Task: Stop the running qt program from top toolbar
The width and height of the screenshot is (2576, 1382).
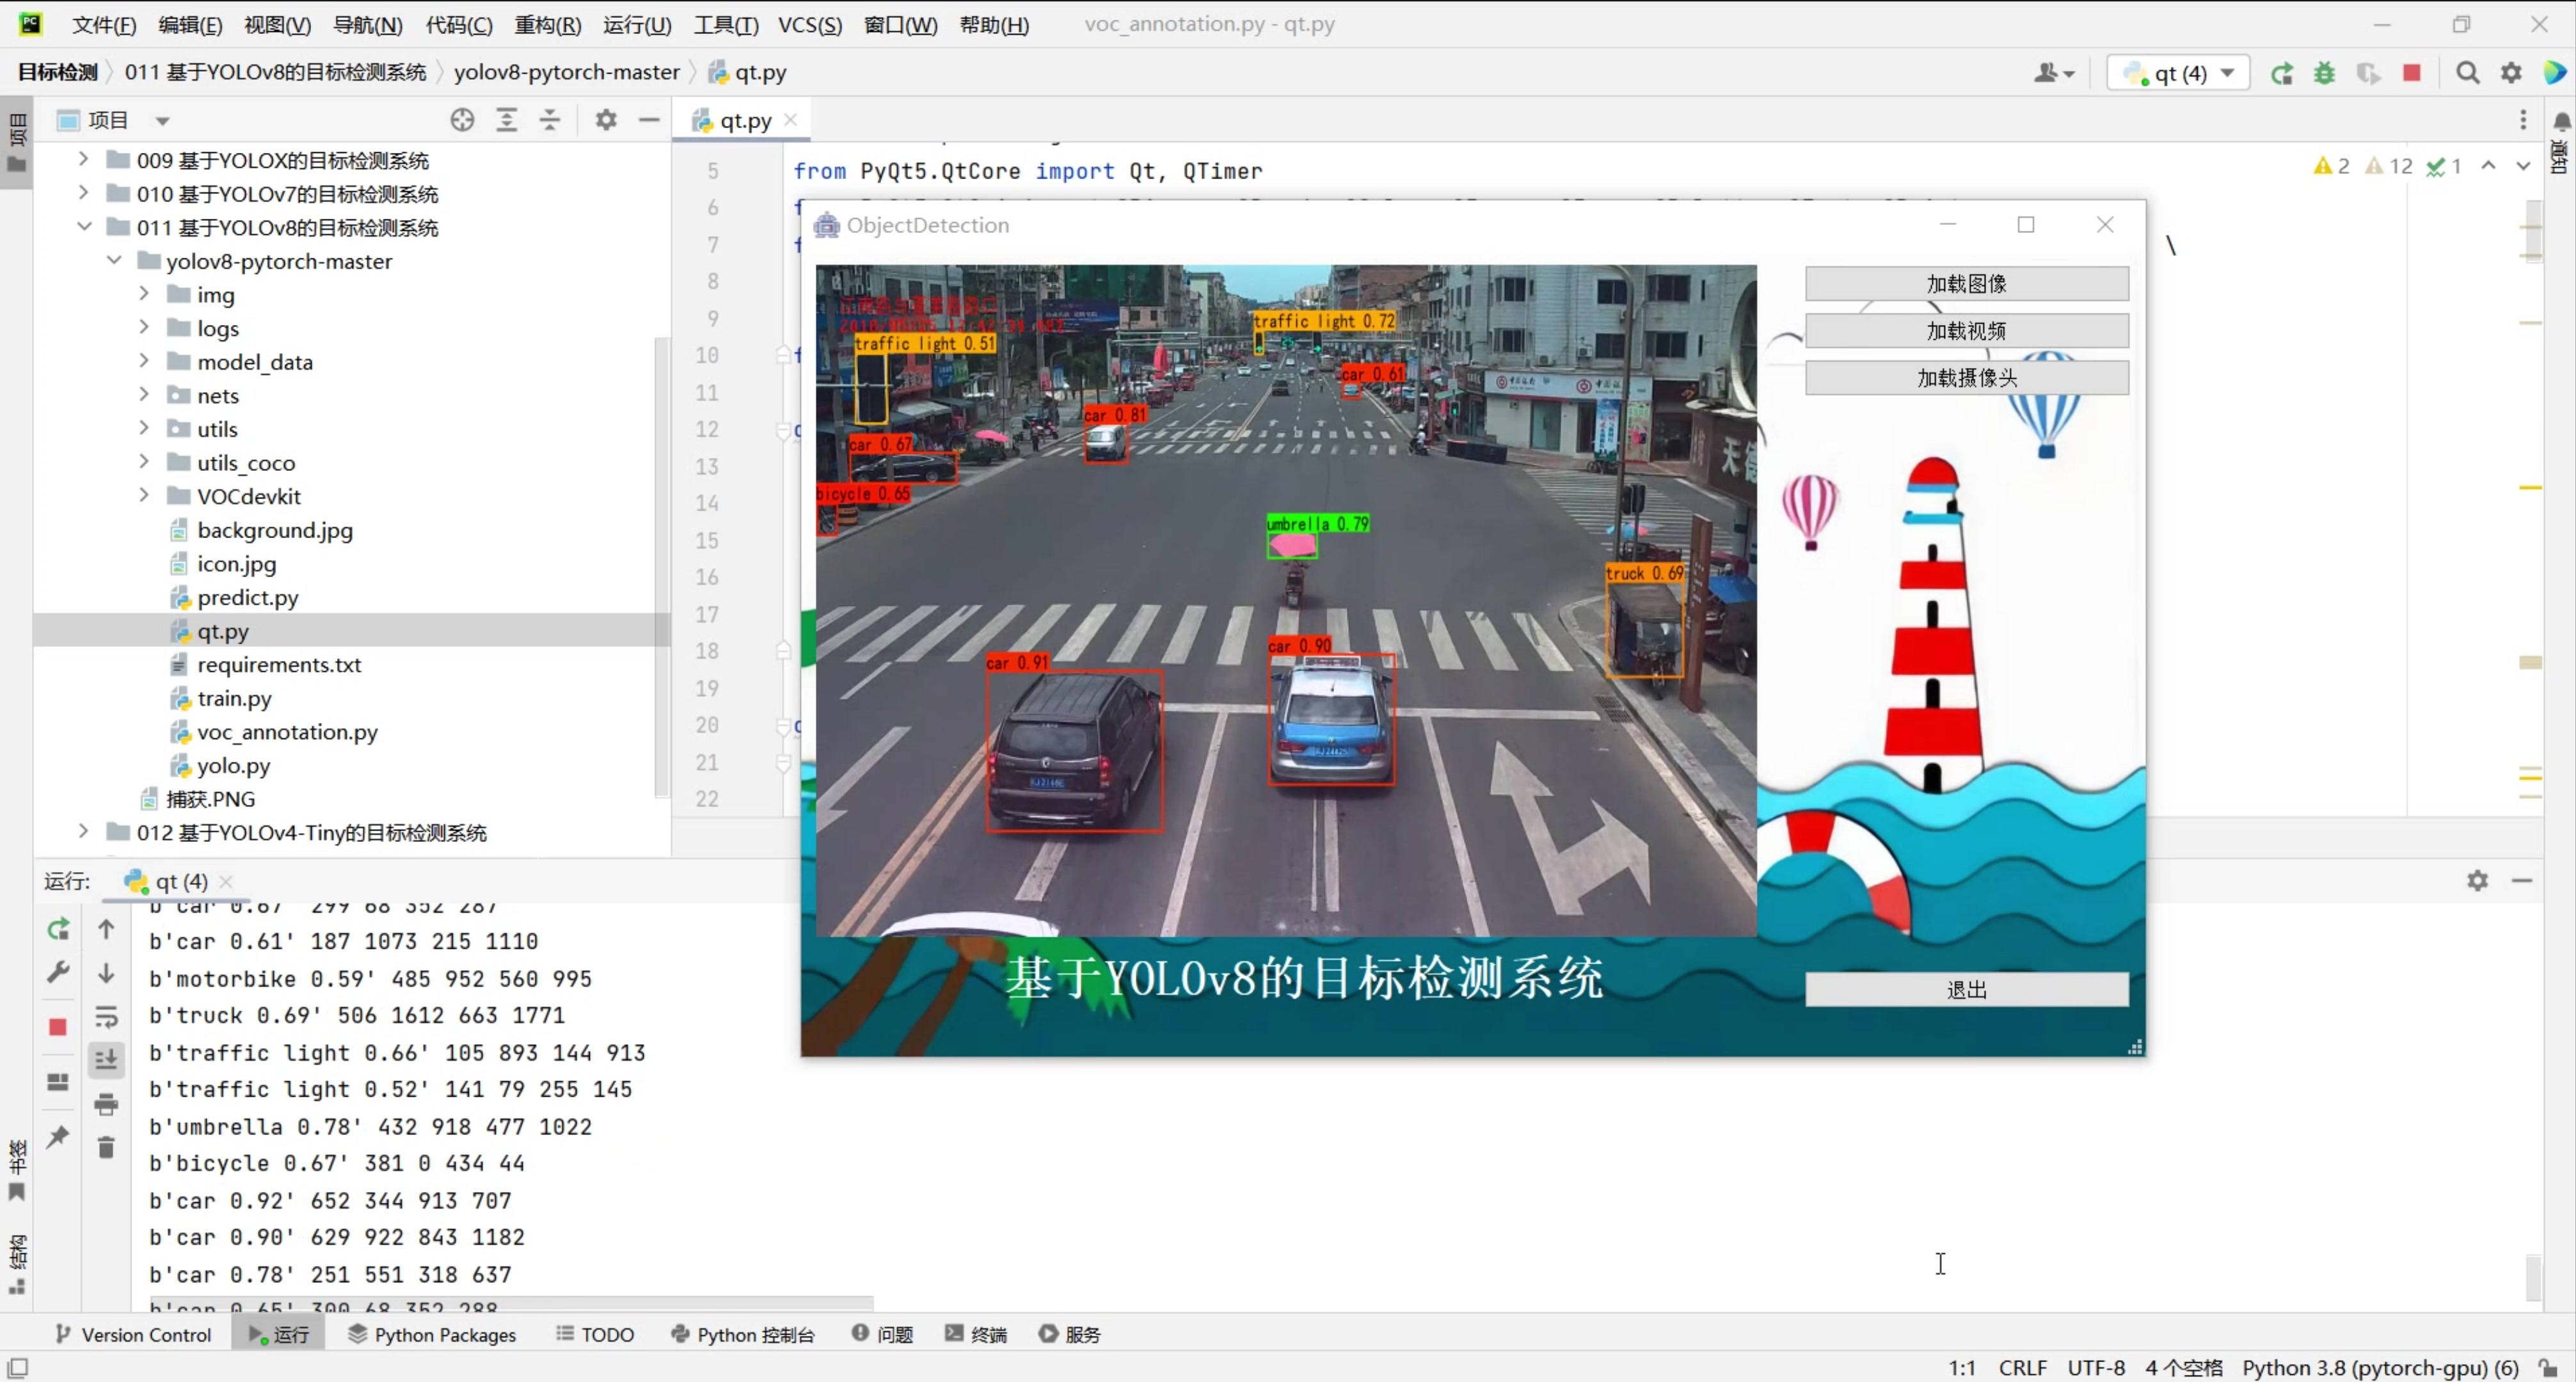Action: [x=2411, y=73]
